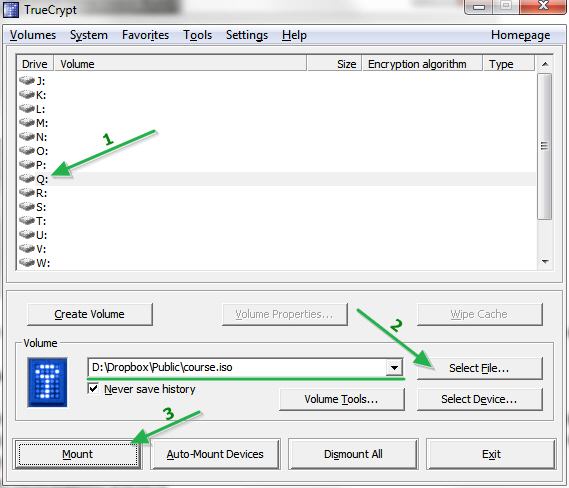Click the L: drive icon
Viewport: 569px width, 488px height.
(x=27, y=108)
